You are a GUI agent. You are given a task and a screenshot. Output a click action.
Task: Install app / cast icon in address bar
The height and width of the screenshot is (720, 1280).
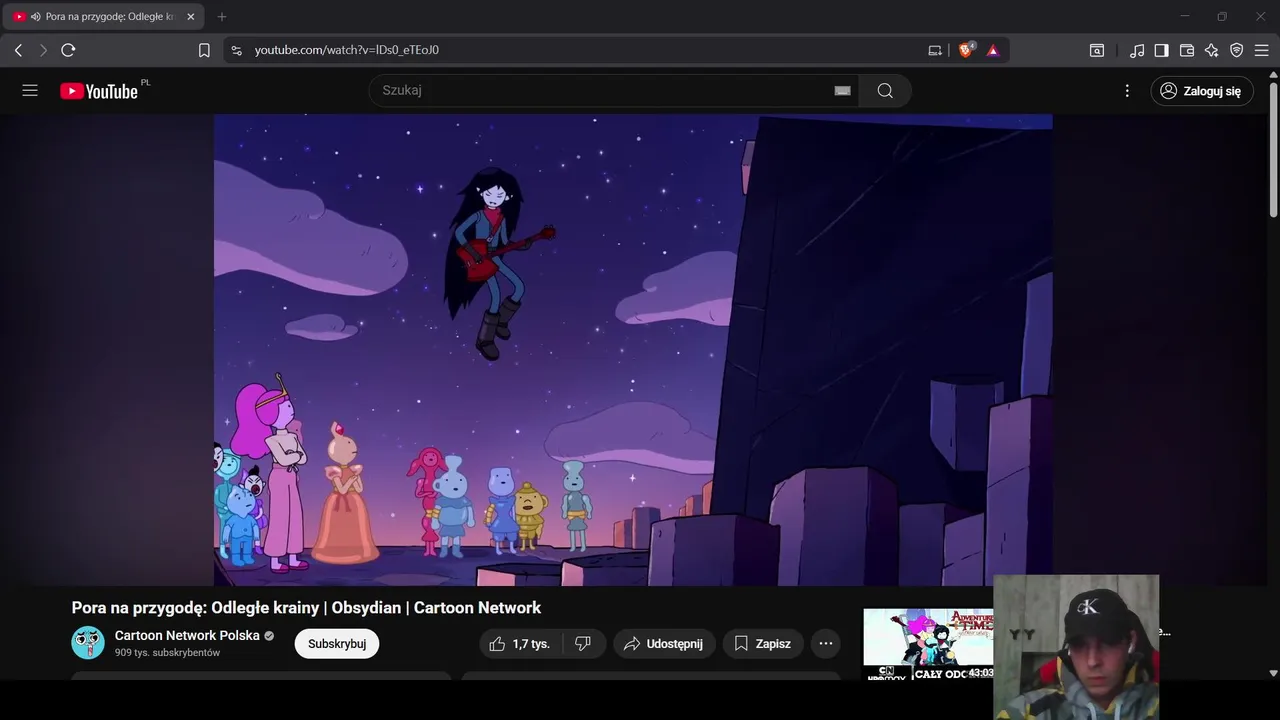coord(935,50)
